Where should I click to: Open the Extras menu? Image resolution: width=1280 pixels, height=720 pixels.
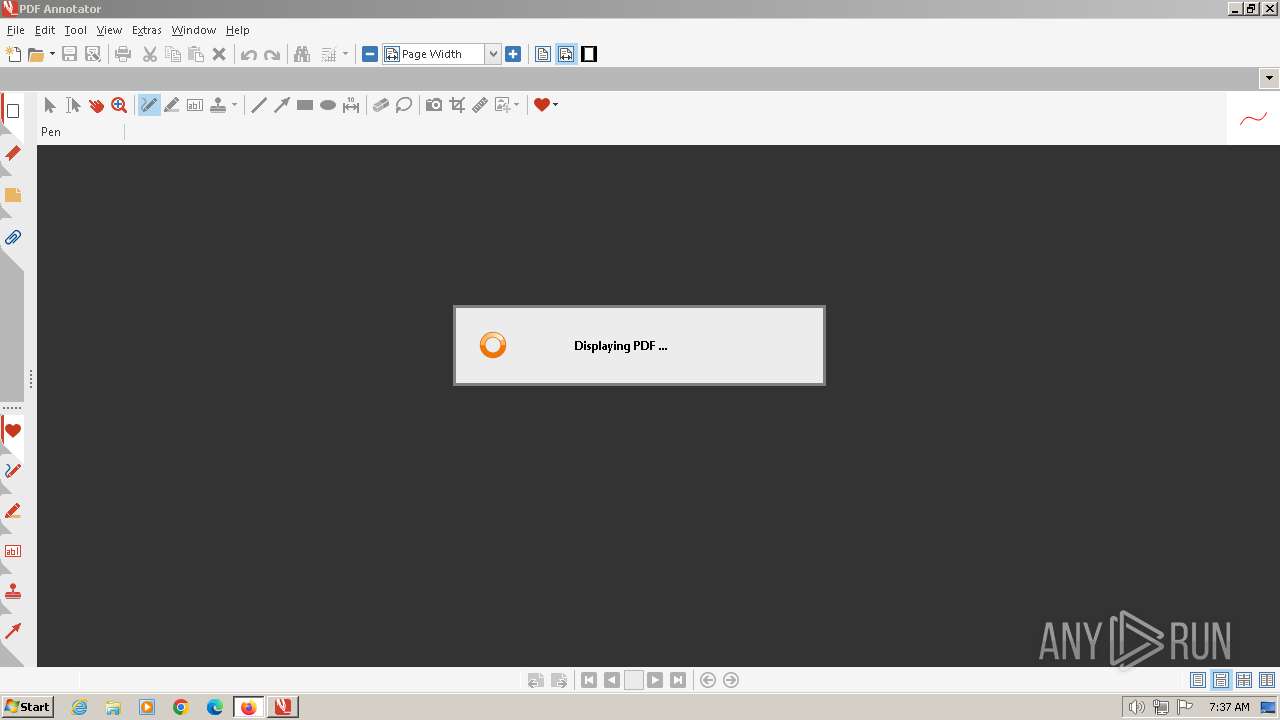click(x=147, y=30)
